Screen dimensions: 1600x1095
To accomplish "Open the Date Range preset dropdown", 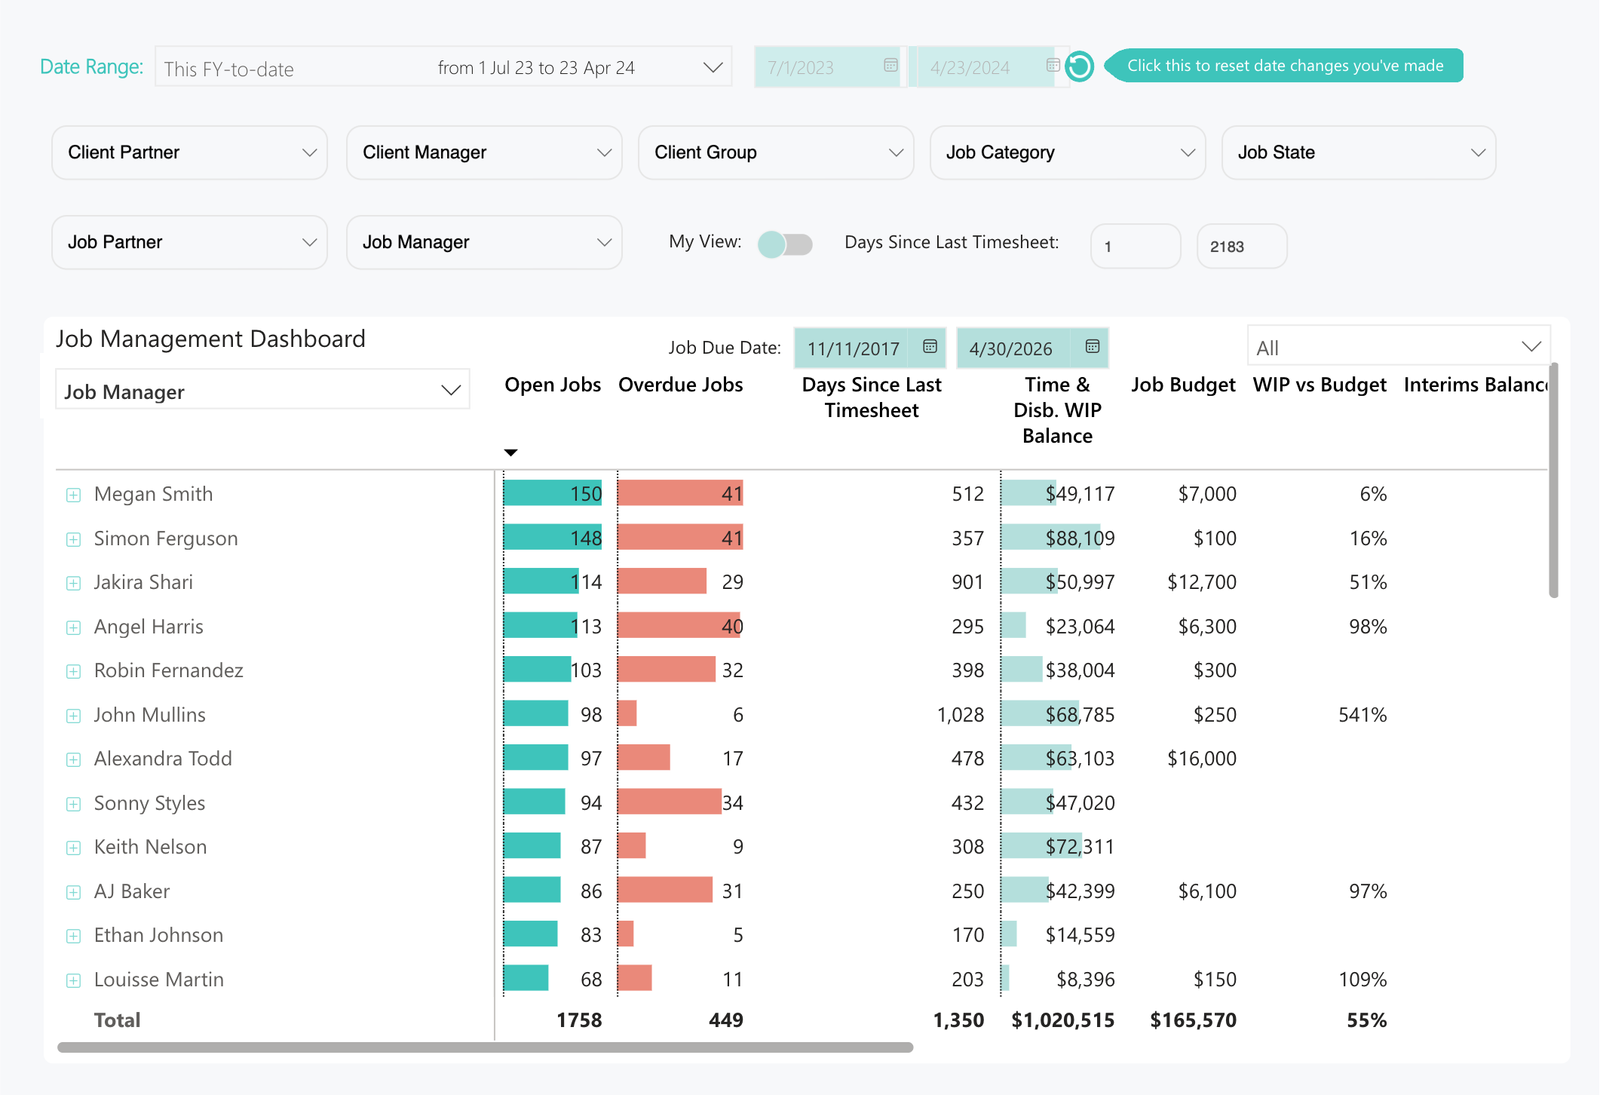I will click(x=443, y=68).
